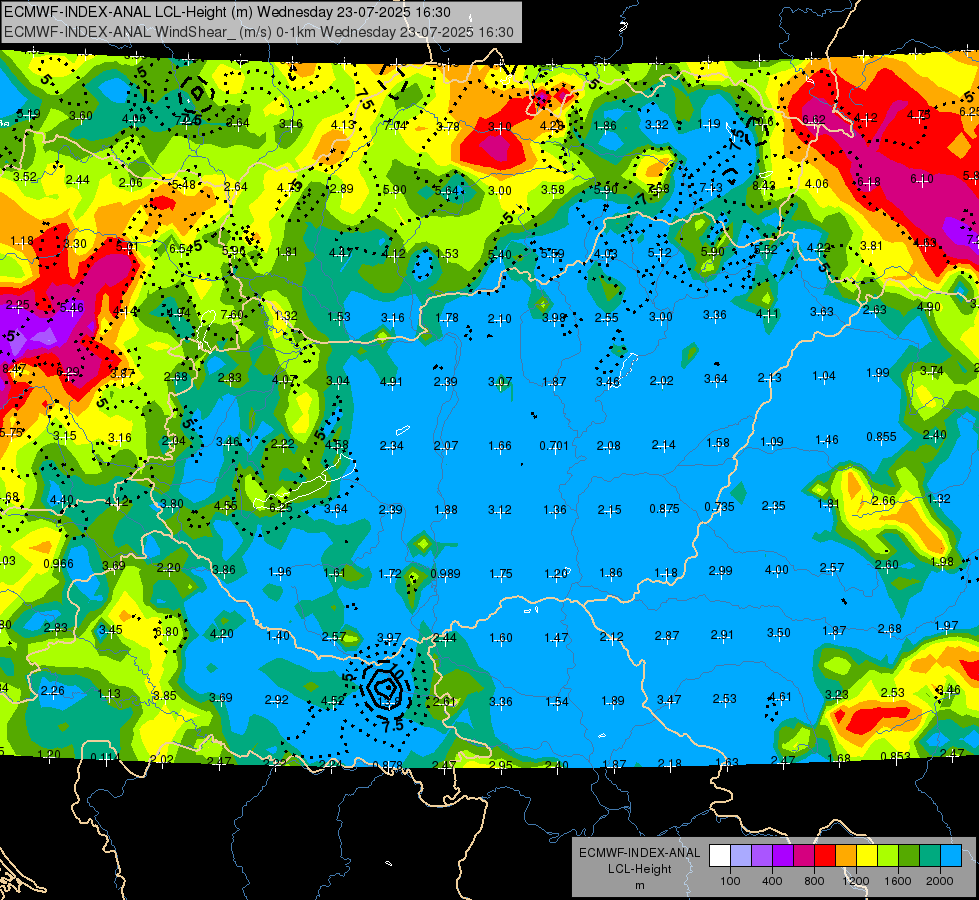This screenshot has height=900, width=979.
Task: Click the light purple legend swatch
Action: tap(762, 855)
